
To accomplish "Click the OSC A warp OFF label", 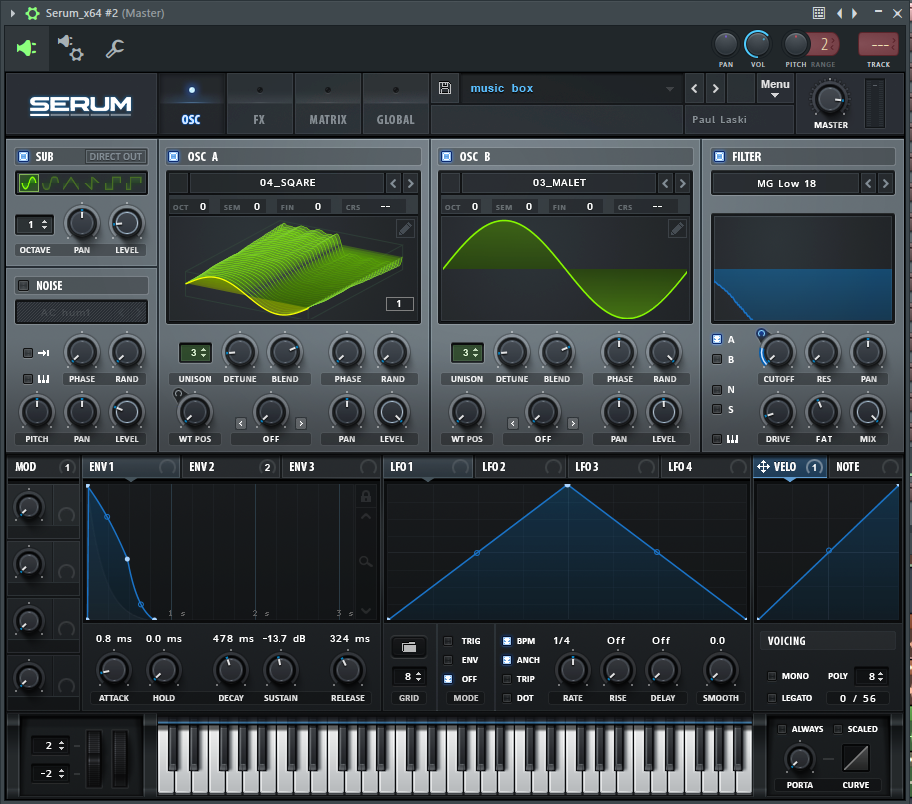I will tap(270, 439).
